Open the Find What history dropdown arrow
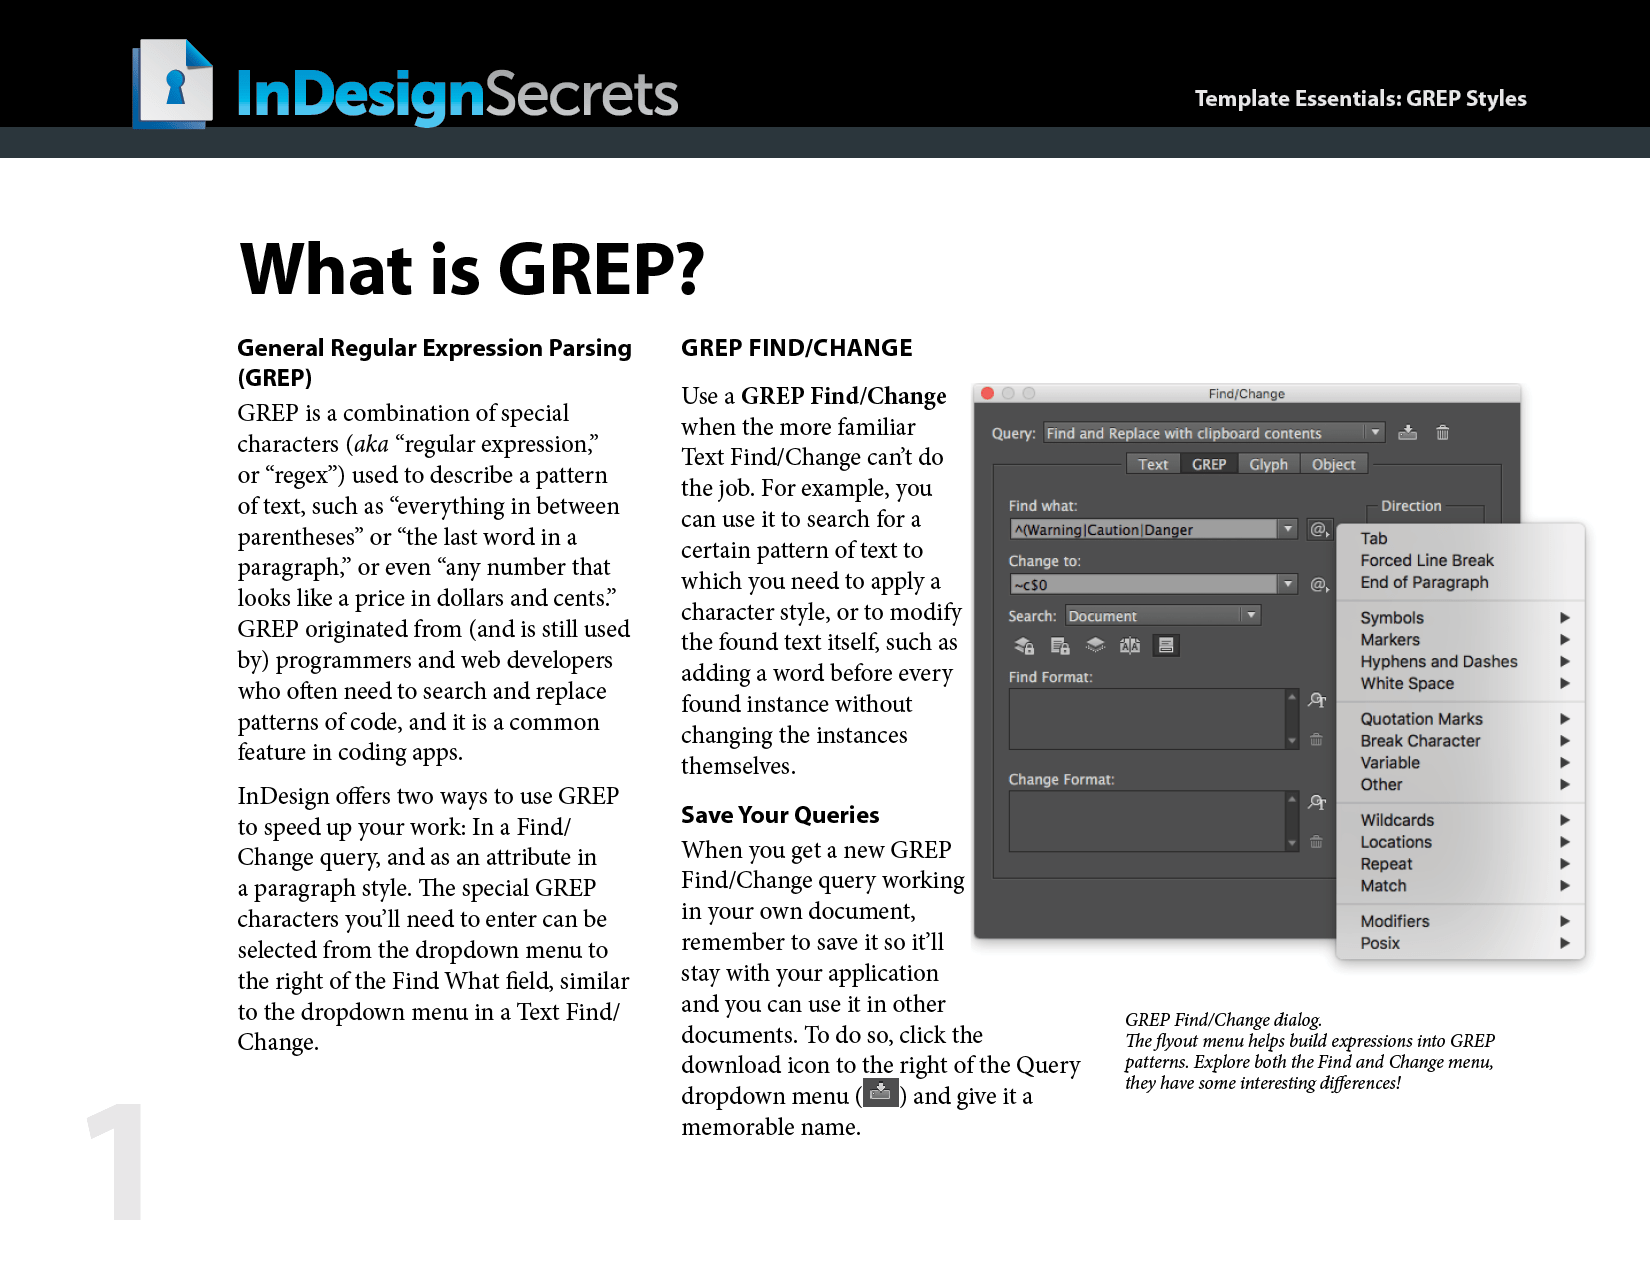Screen dimensions: 1650x1275 1289,528
